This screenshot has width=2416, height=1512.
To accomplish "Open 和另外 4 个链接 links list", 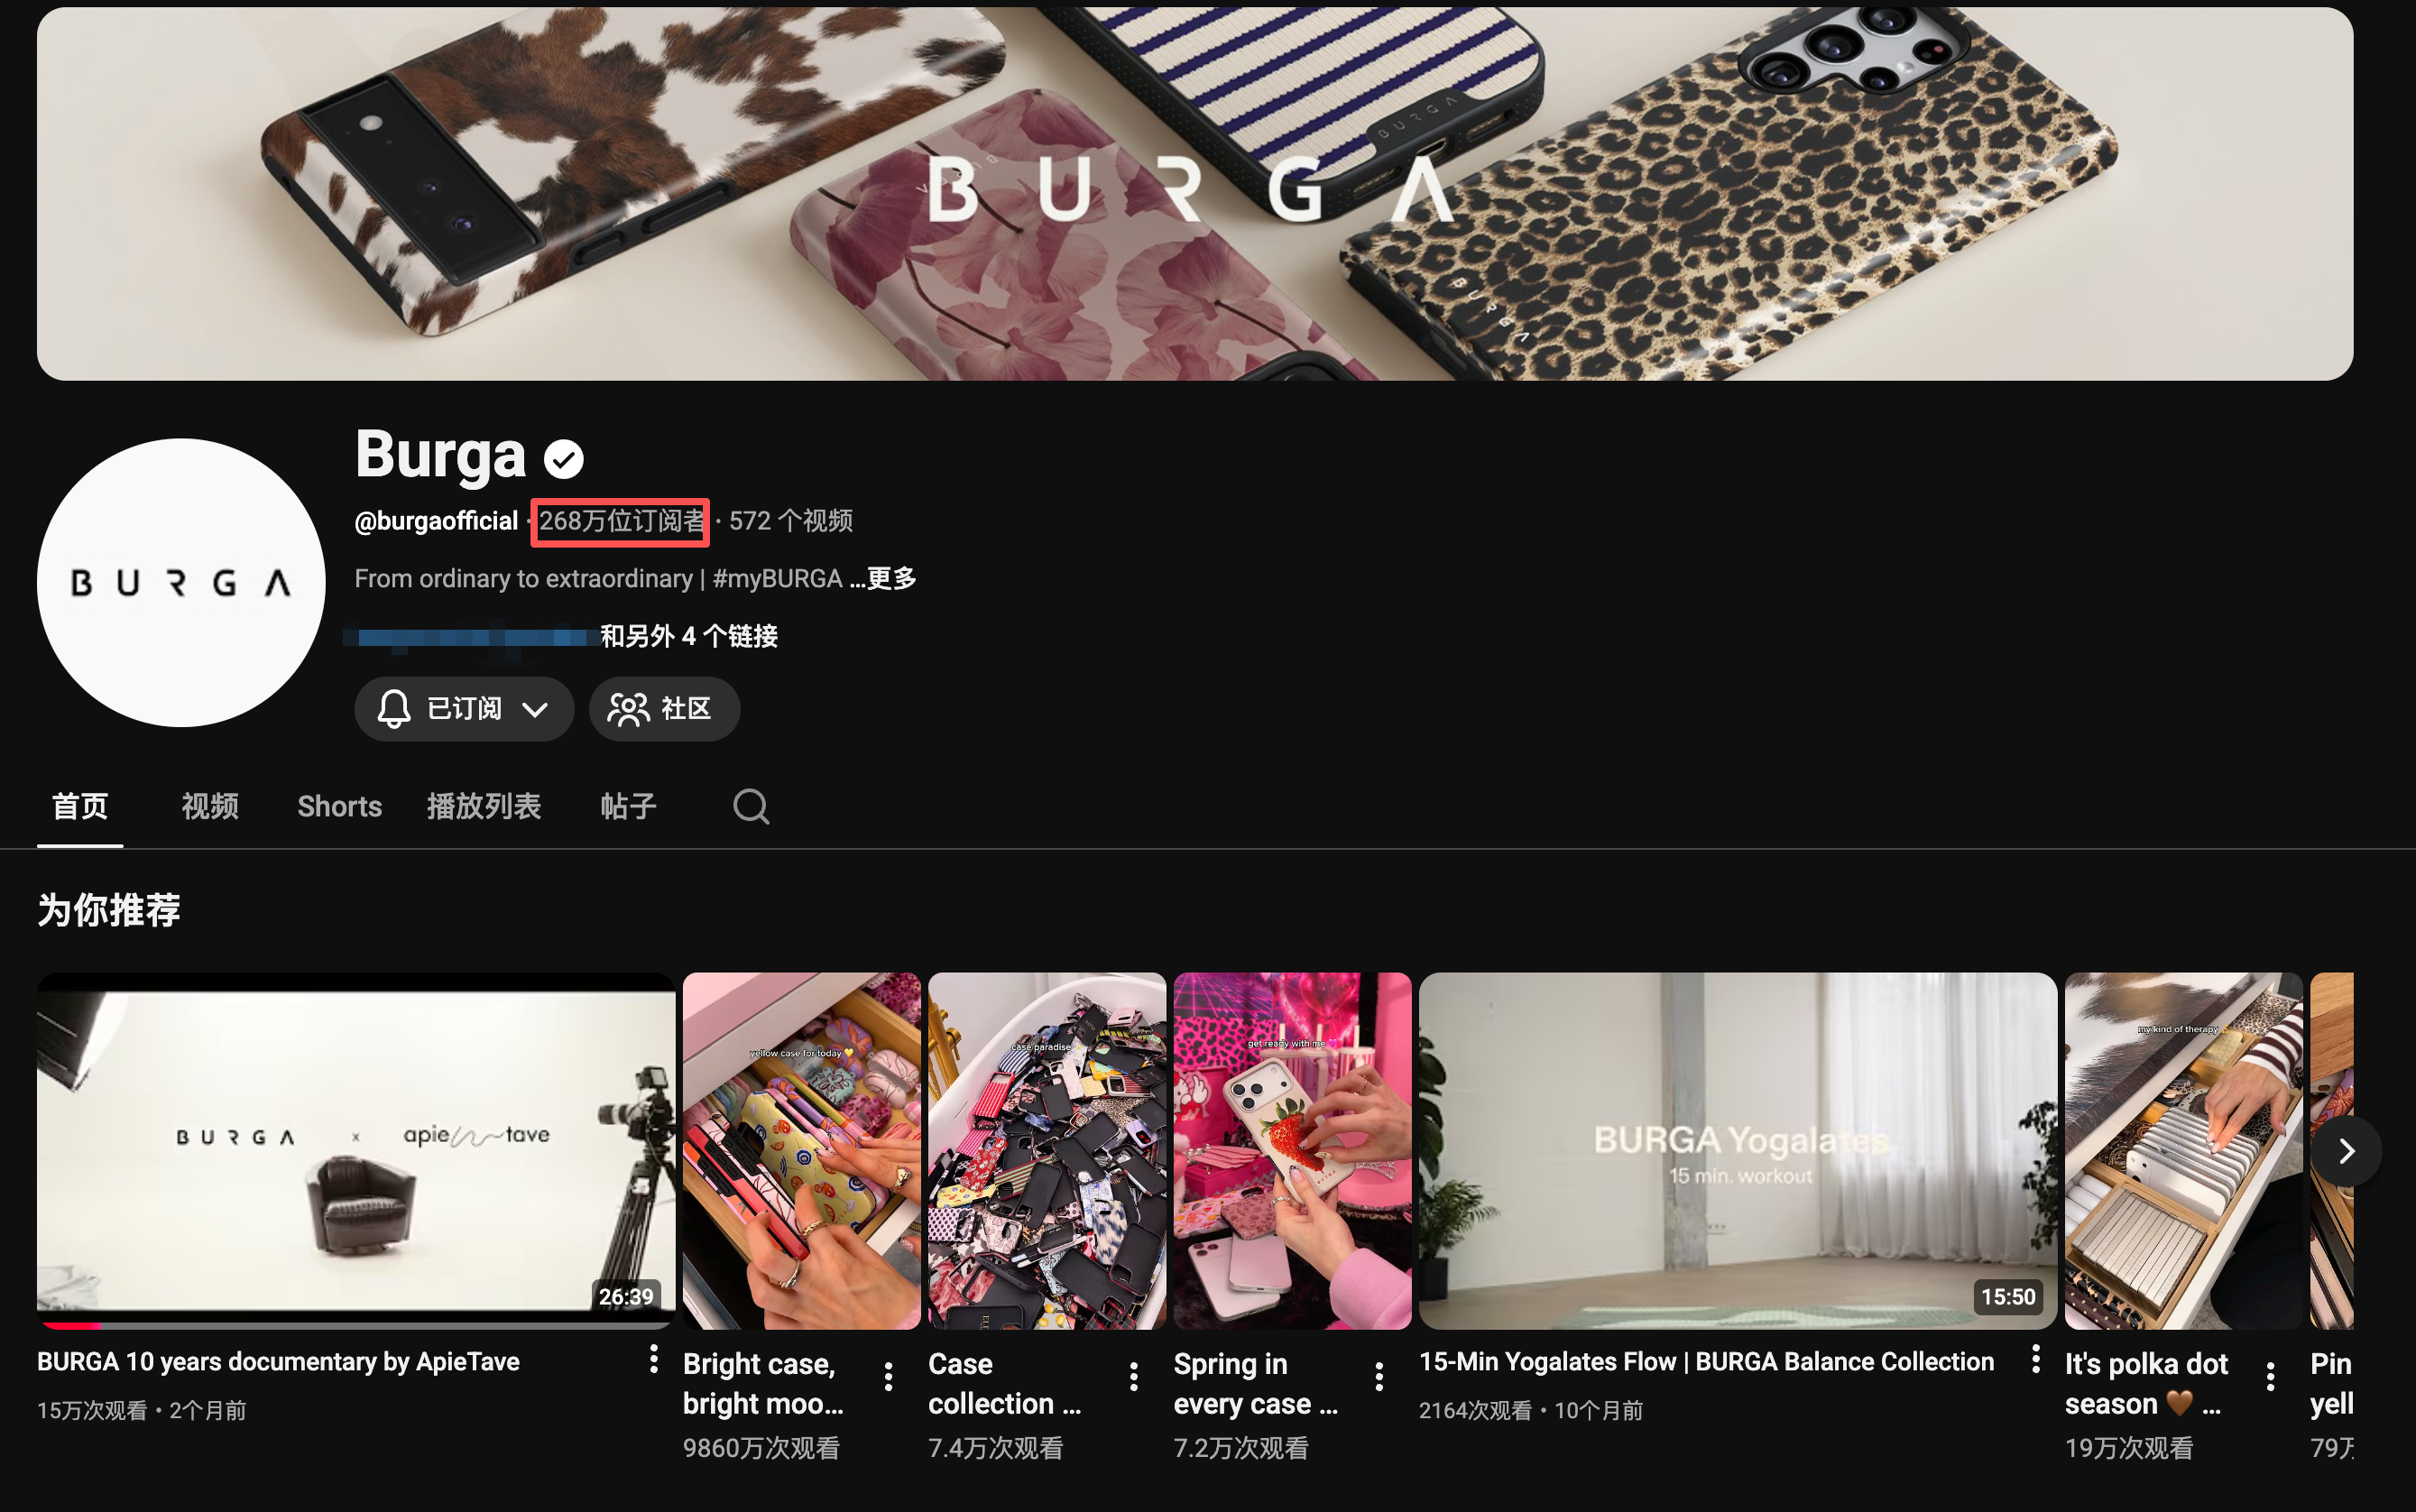I will pyautogui.click(x=689, y=636).
